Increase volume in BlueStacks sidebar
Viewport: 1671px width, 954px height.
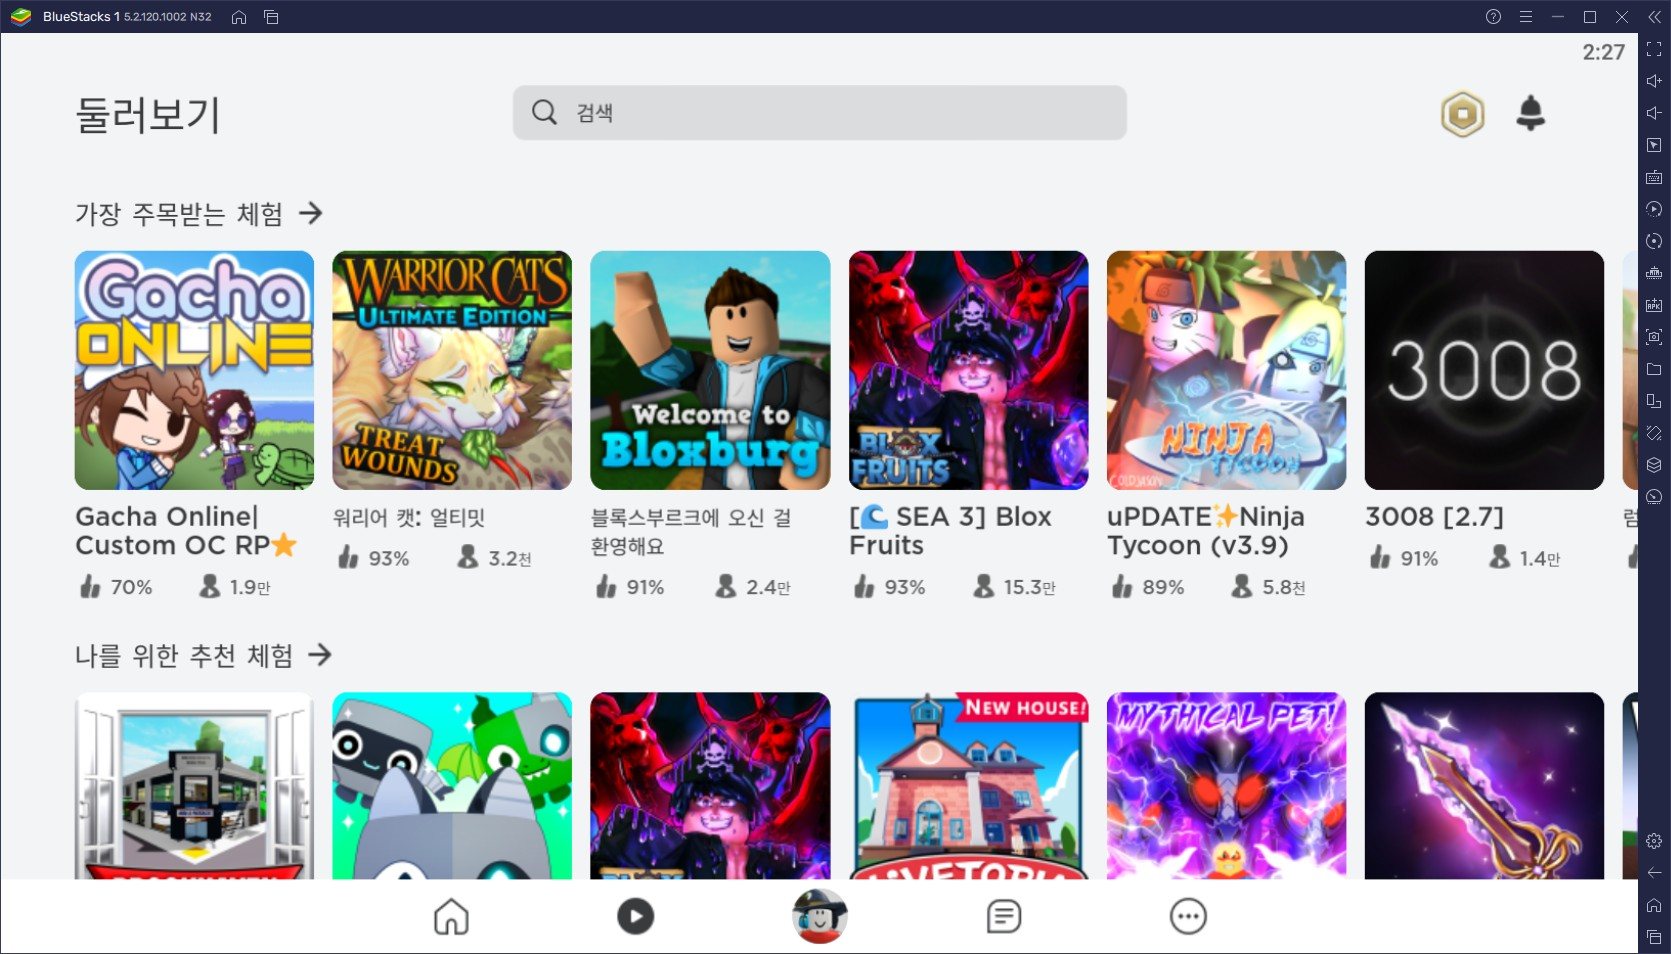coord(1654,81)
